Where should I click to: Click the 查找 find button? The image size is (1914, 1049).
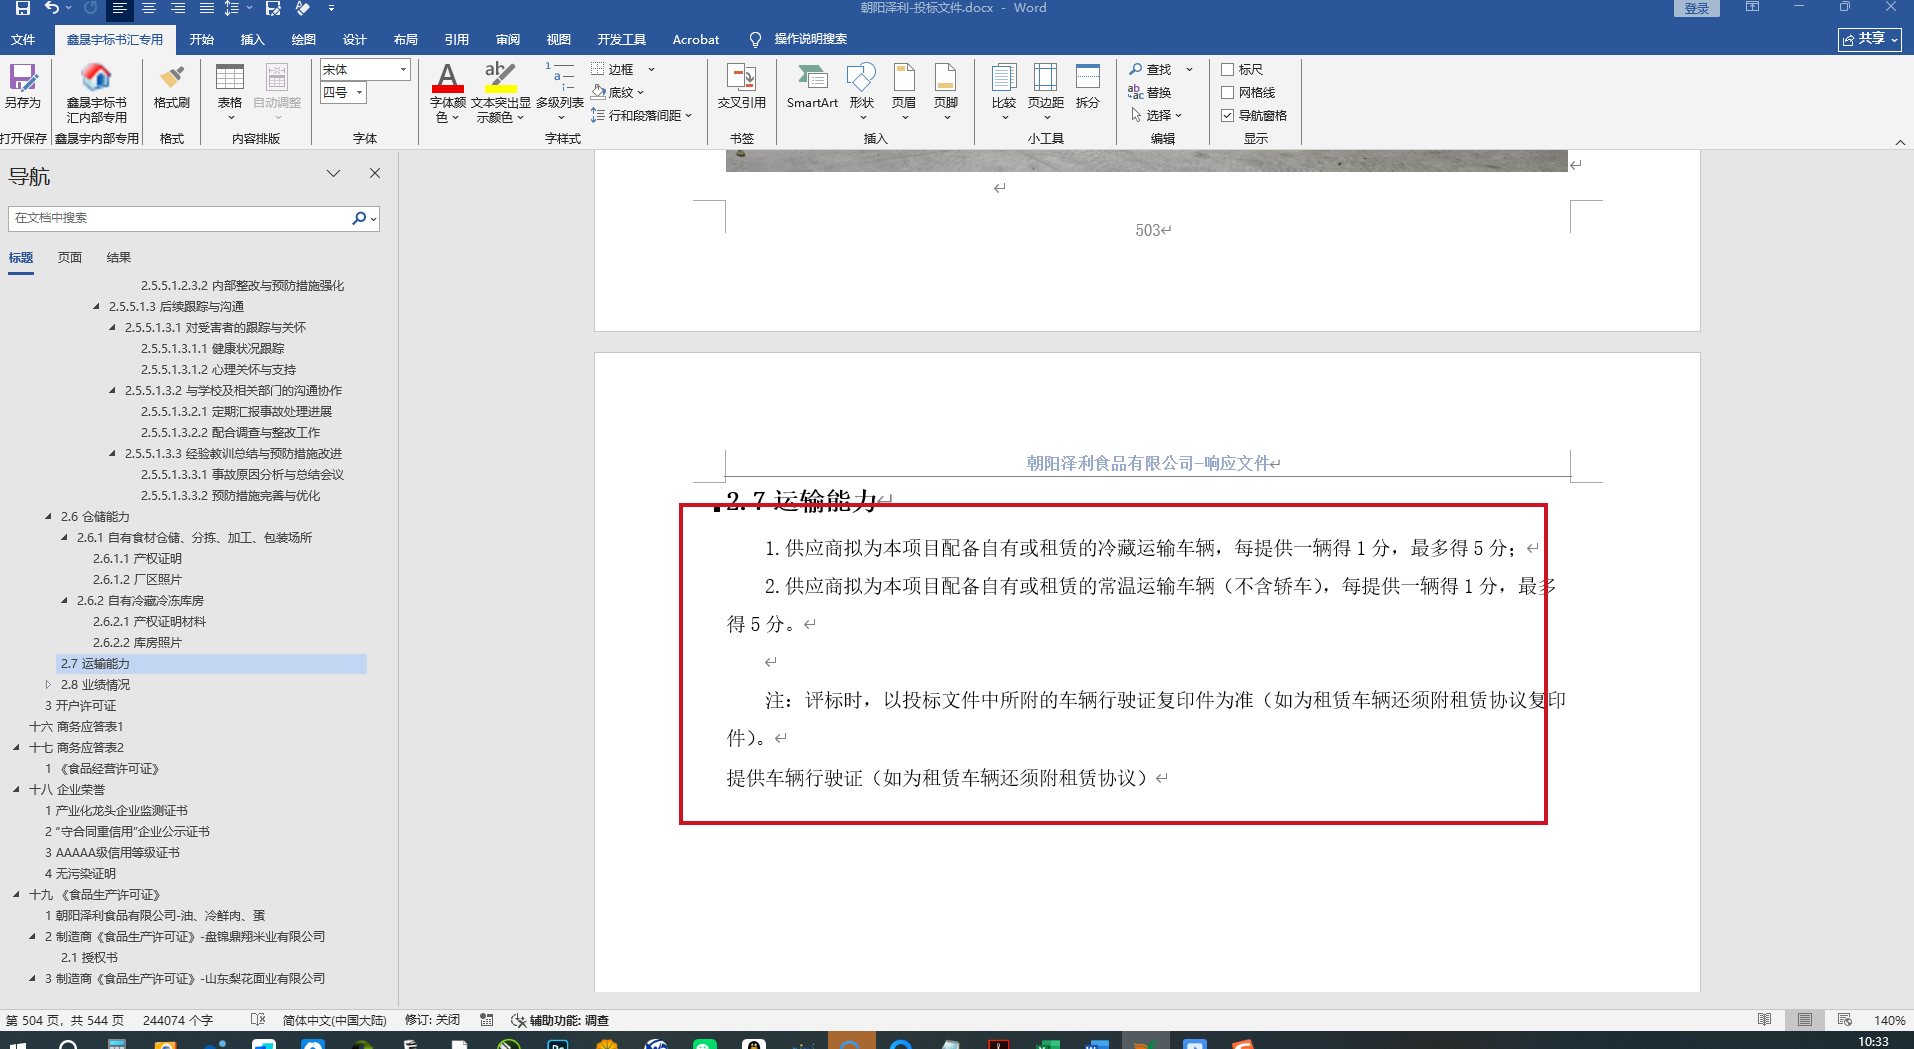coord(1150,69)
